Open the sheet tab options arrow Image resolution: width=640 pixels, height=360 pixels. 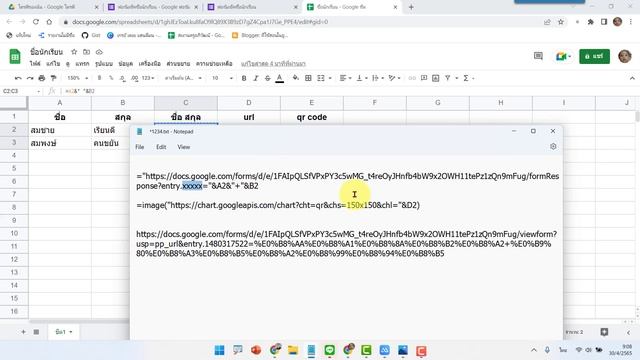click(71, 332)
